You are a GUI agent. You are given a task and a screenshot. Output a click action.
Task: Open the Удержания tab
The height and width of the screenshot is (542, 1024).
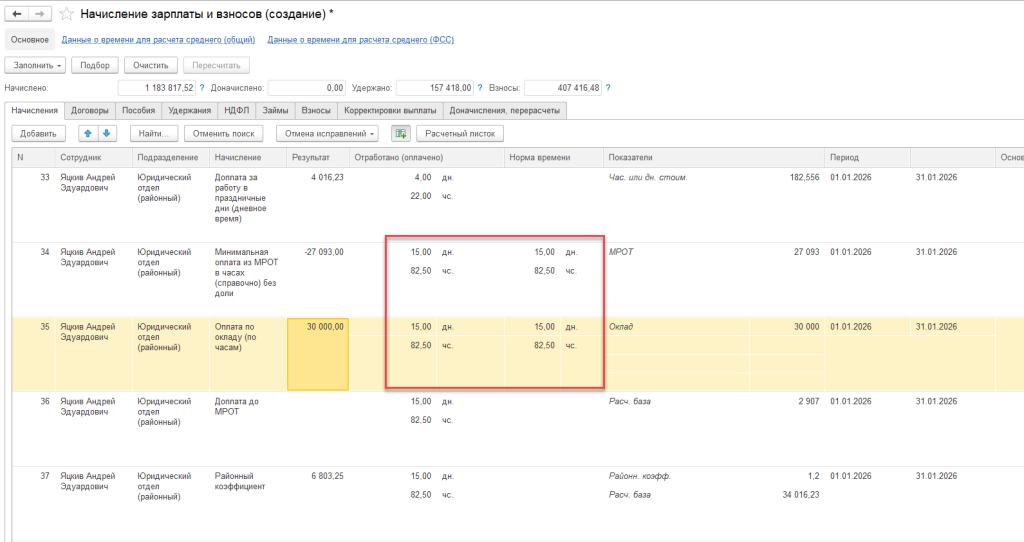click(189, 110)
